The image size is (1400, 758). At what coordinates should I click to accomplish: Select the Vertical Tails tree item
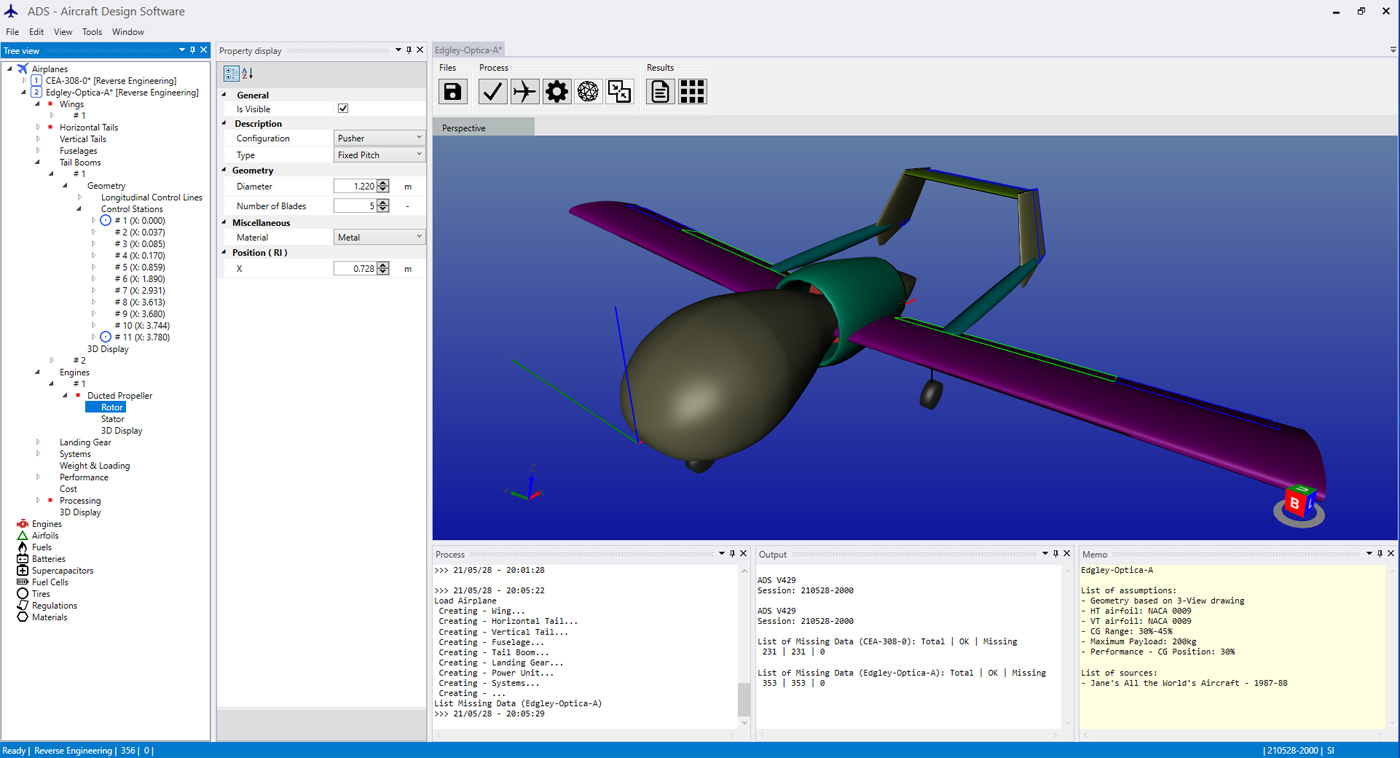(x=83, y=139)
